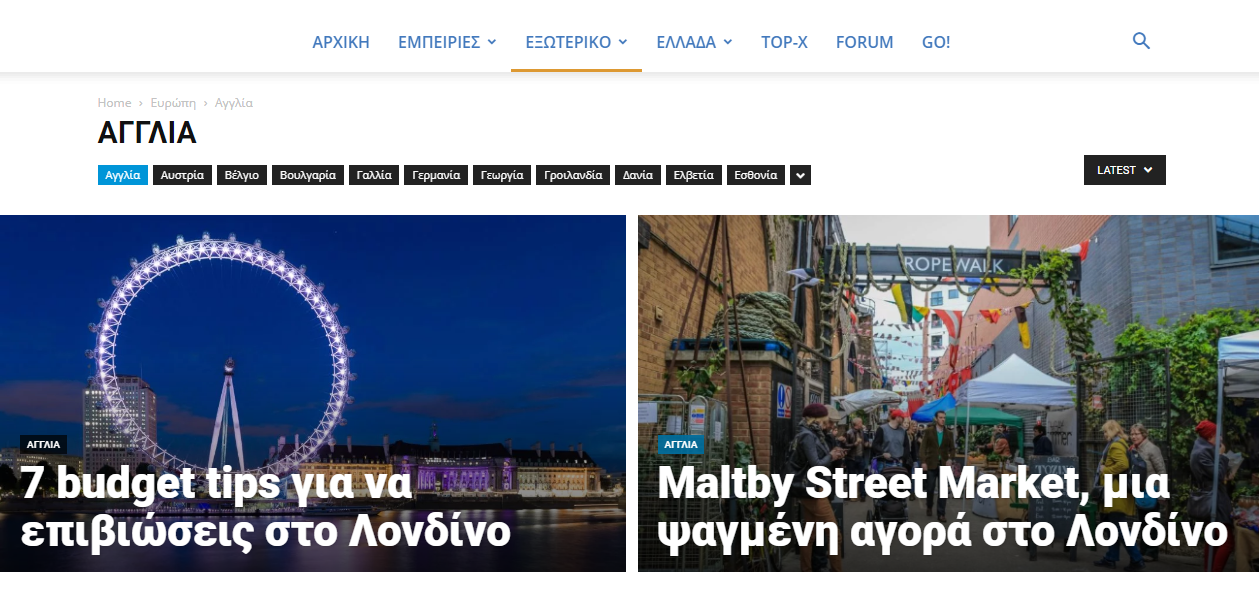
Task: Open the search magnifier icon
Action: [x=1141, y=41]
